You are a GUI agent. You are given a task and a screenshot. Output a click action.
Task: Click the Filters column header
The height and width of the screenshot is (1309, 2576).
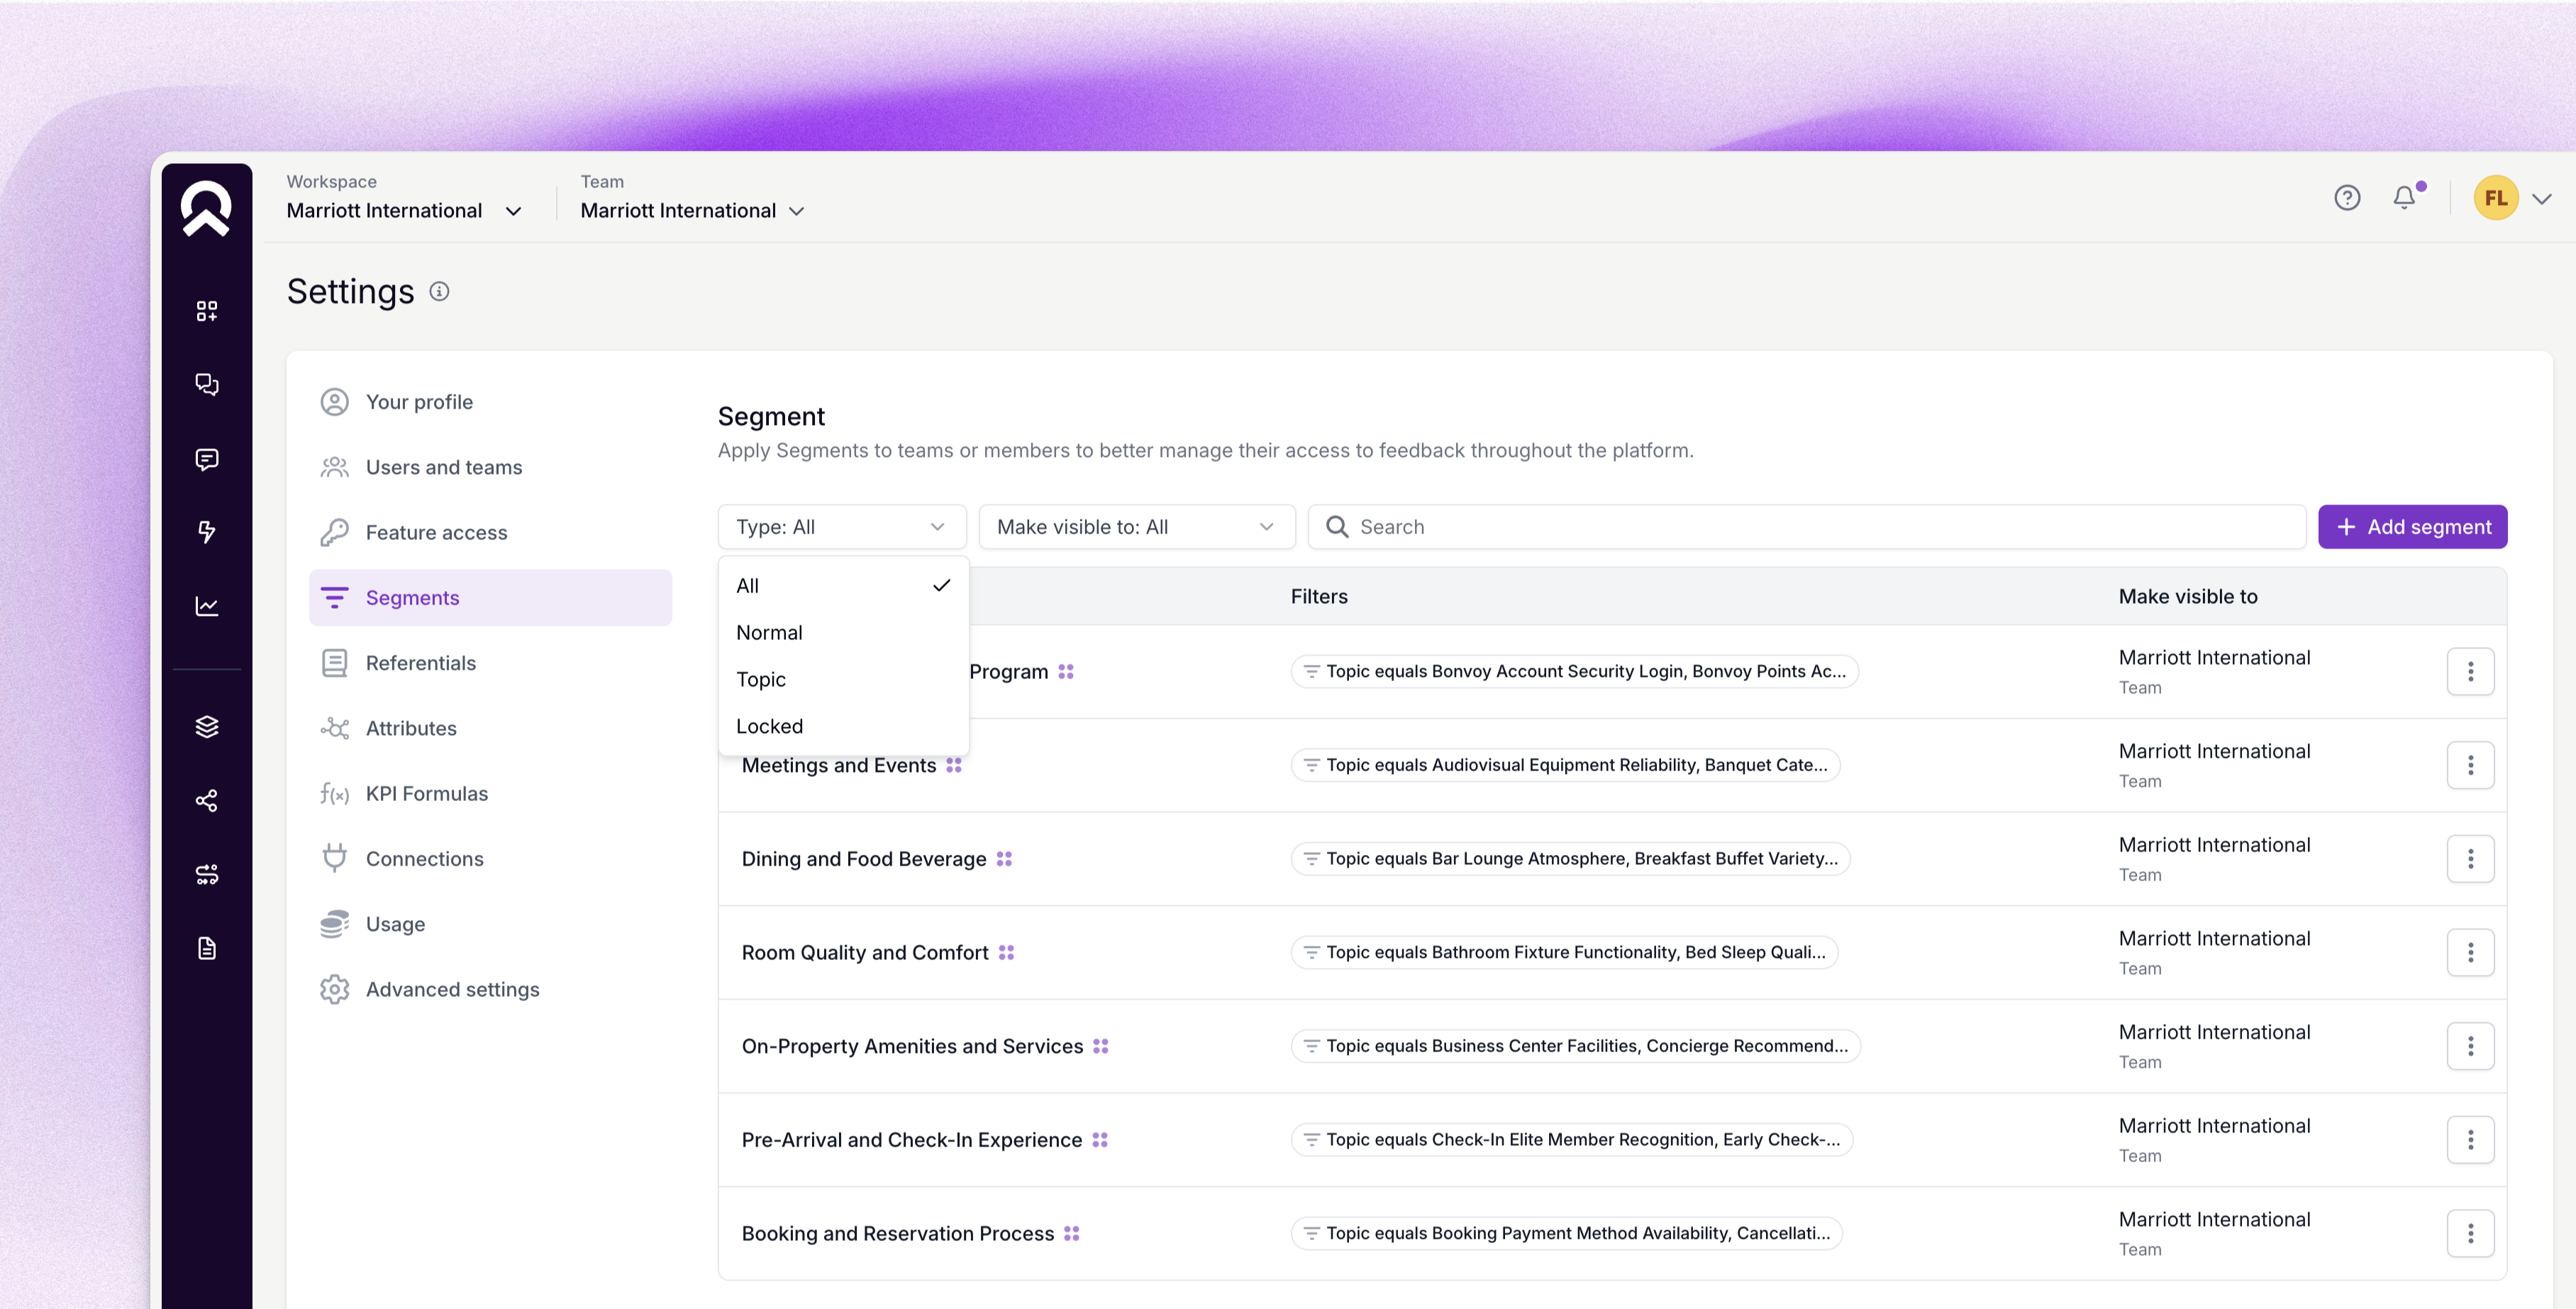(x=1318, y=597)
